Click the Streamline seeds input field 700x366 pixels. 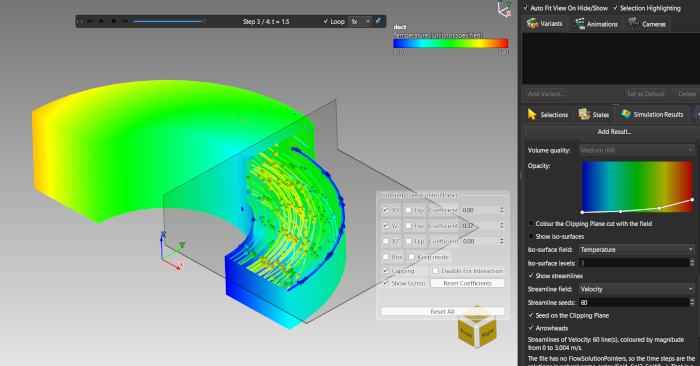coord(634,302)
